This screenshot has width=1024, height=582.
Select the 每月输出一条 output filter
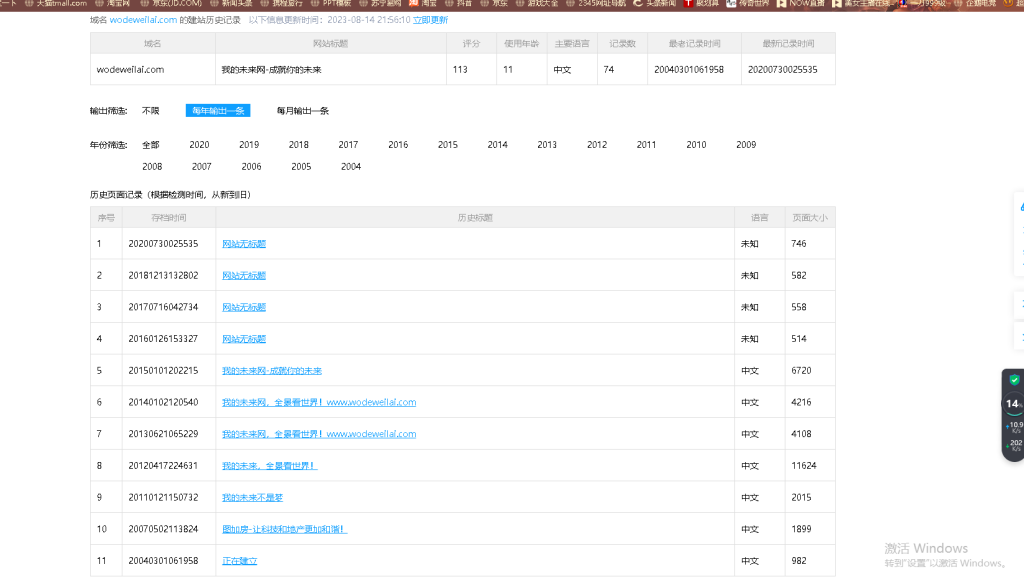point(302,111)
